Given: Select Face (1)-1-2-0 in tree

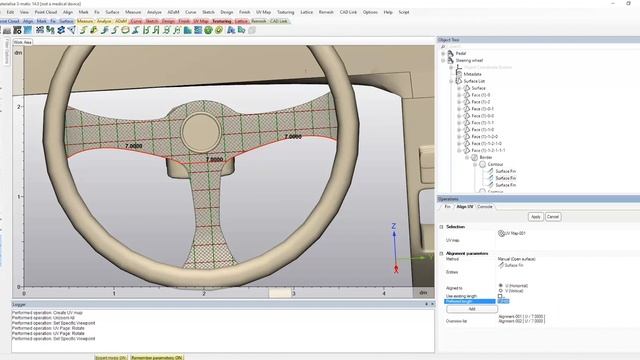Looking at the screenshot, I should [x=484, y=137].
